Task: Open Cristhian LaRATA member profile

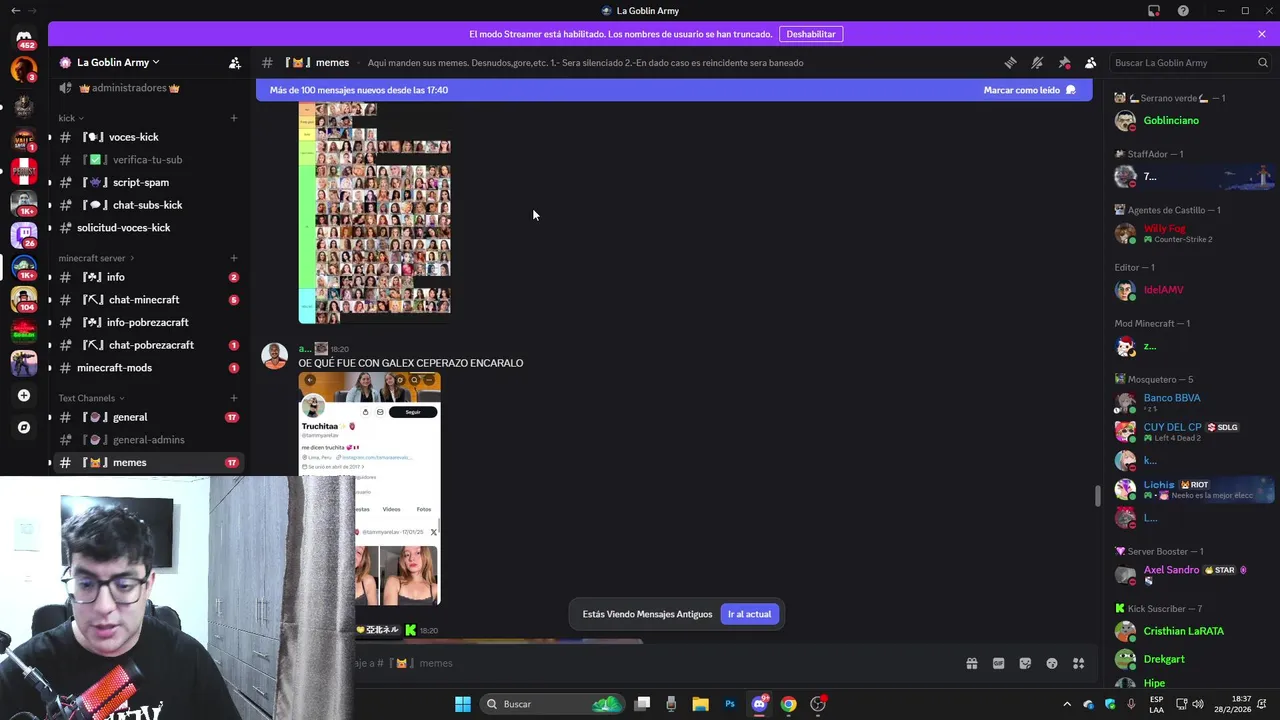Action: [1190, 631]
